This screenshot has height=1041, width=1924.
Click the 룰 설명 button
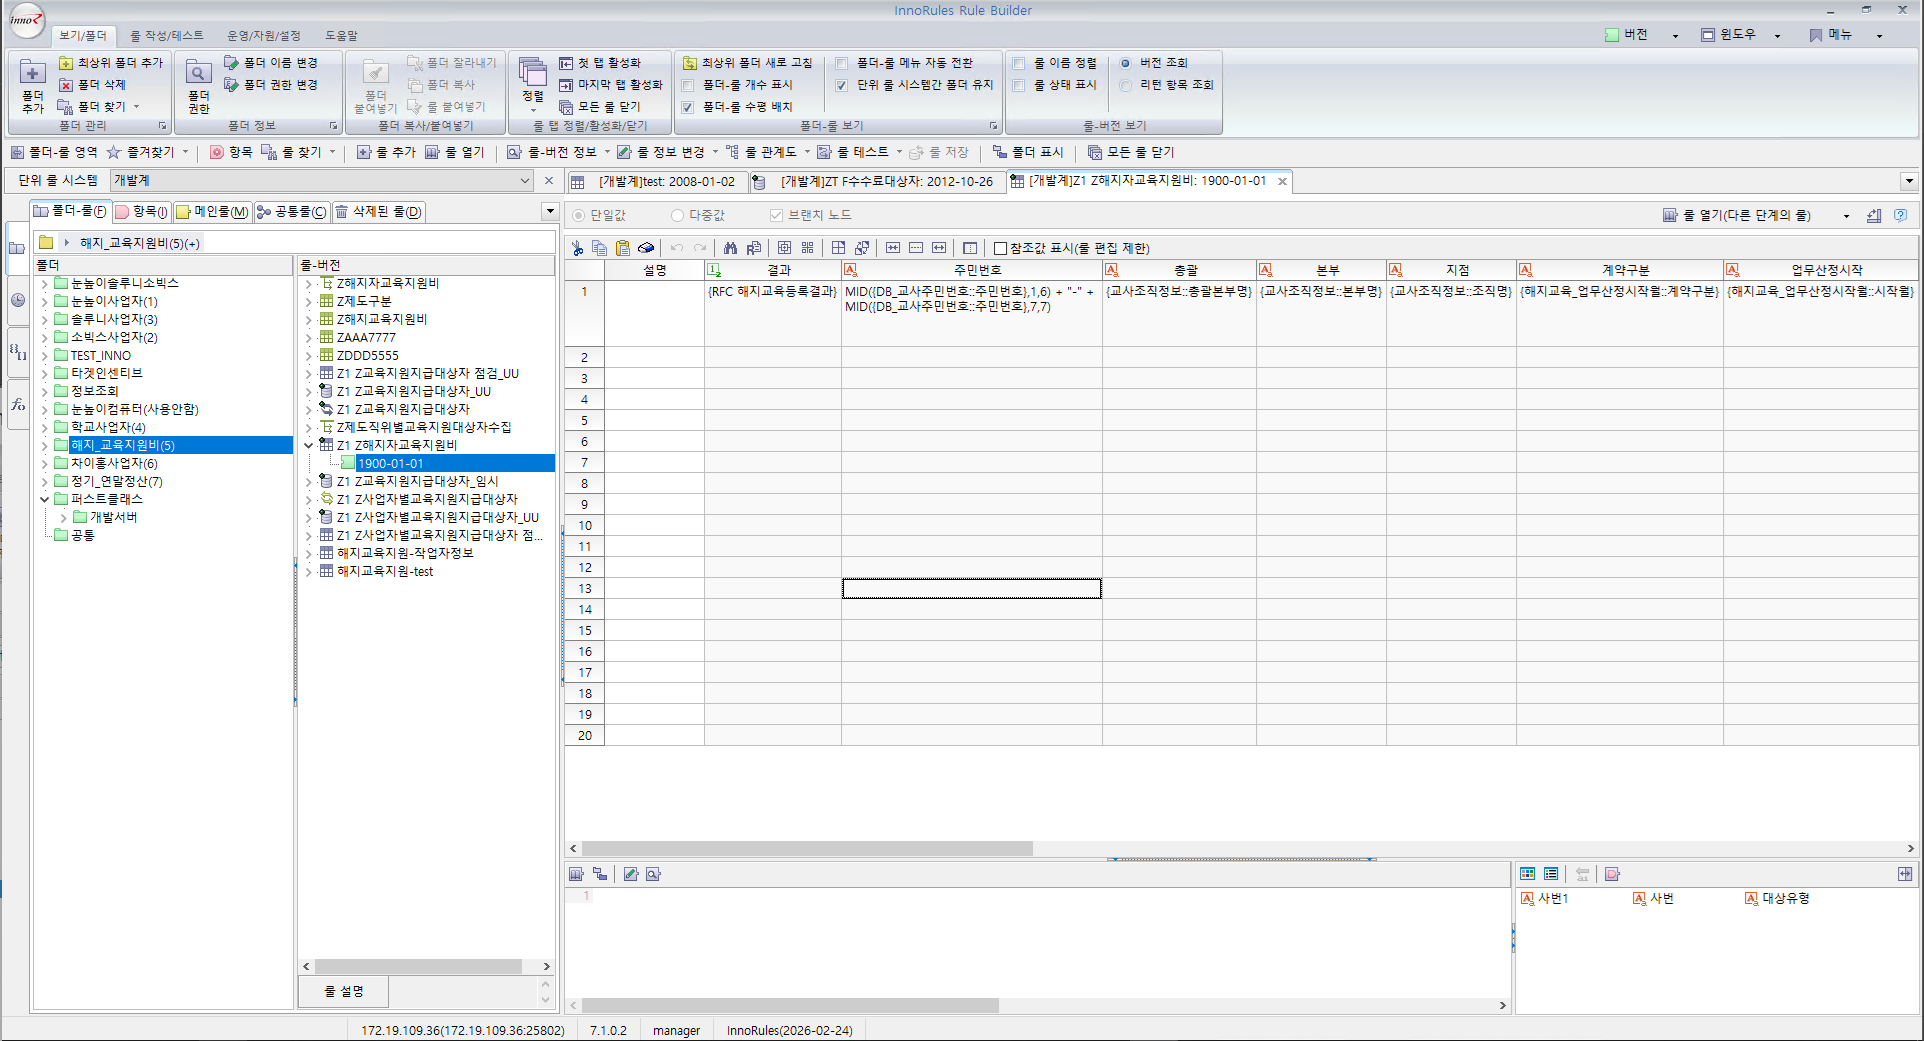[x=343, y=991]
